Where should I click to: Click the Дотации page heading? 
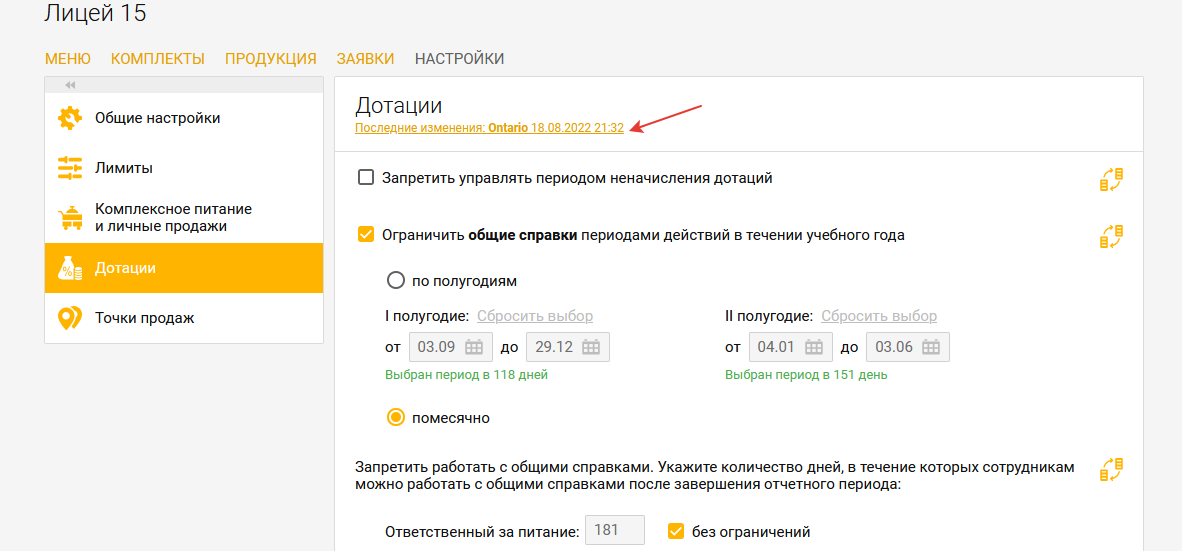[399, 105]
